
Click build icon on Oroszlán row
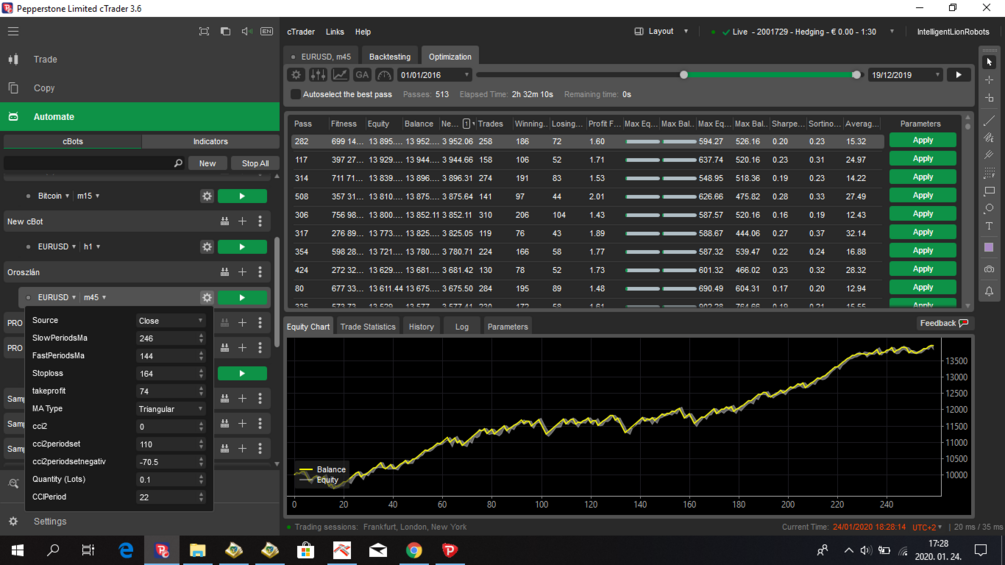(224, 272)
